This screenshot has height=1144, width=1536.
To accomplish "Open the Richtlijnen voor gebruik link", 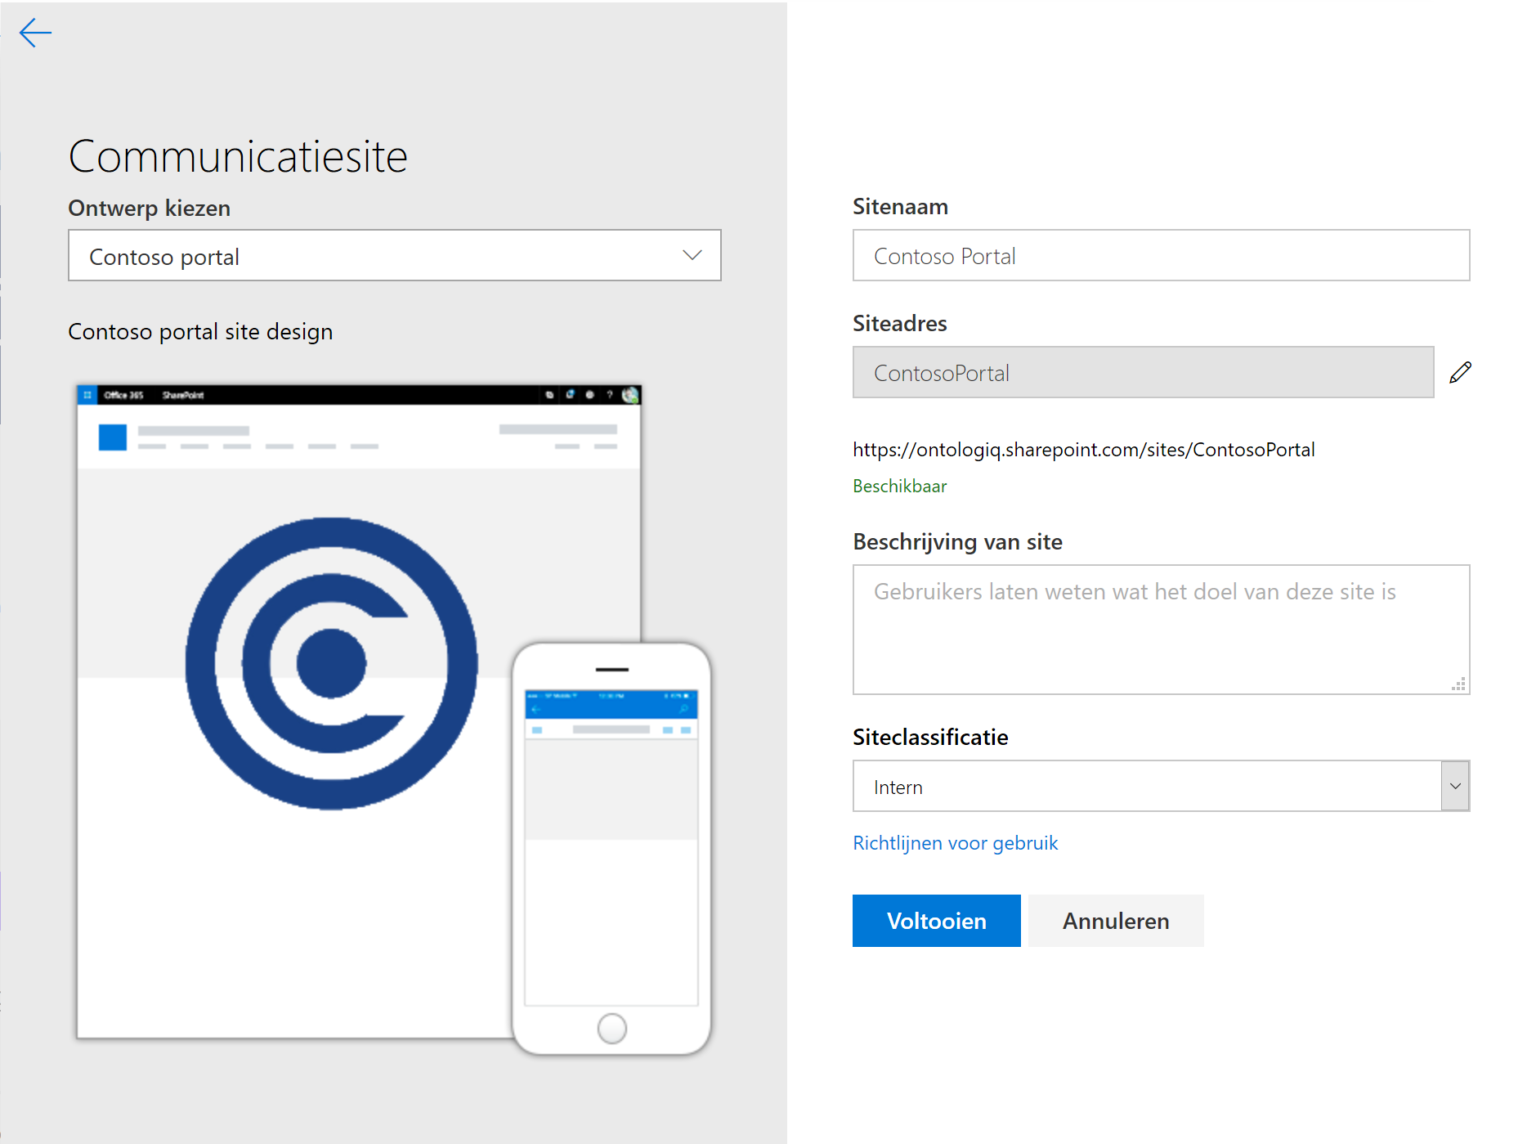I will (955, 843).
